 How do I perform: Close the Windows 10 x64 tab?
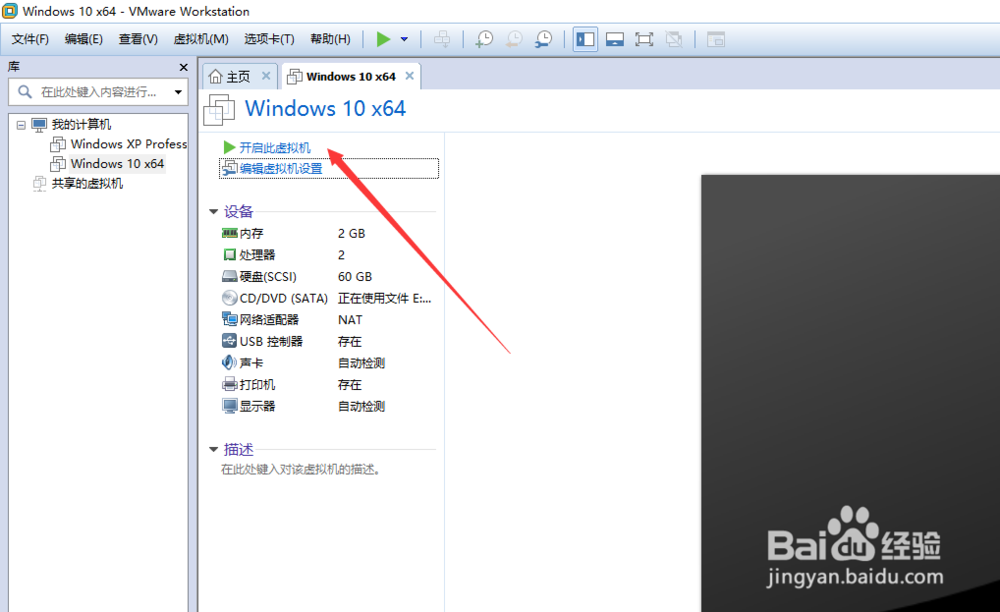[x=409, y=76]
